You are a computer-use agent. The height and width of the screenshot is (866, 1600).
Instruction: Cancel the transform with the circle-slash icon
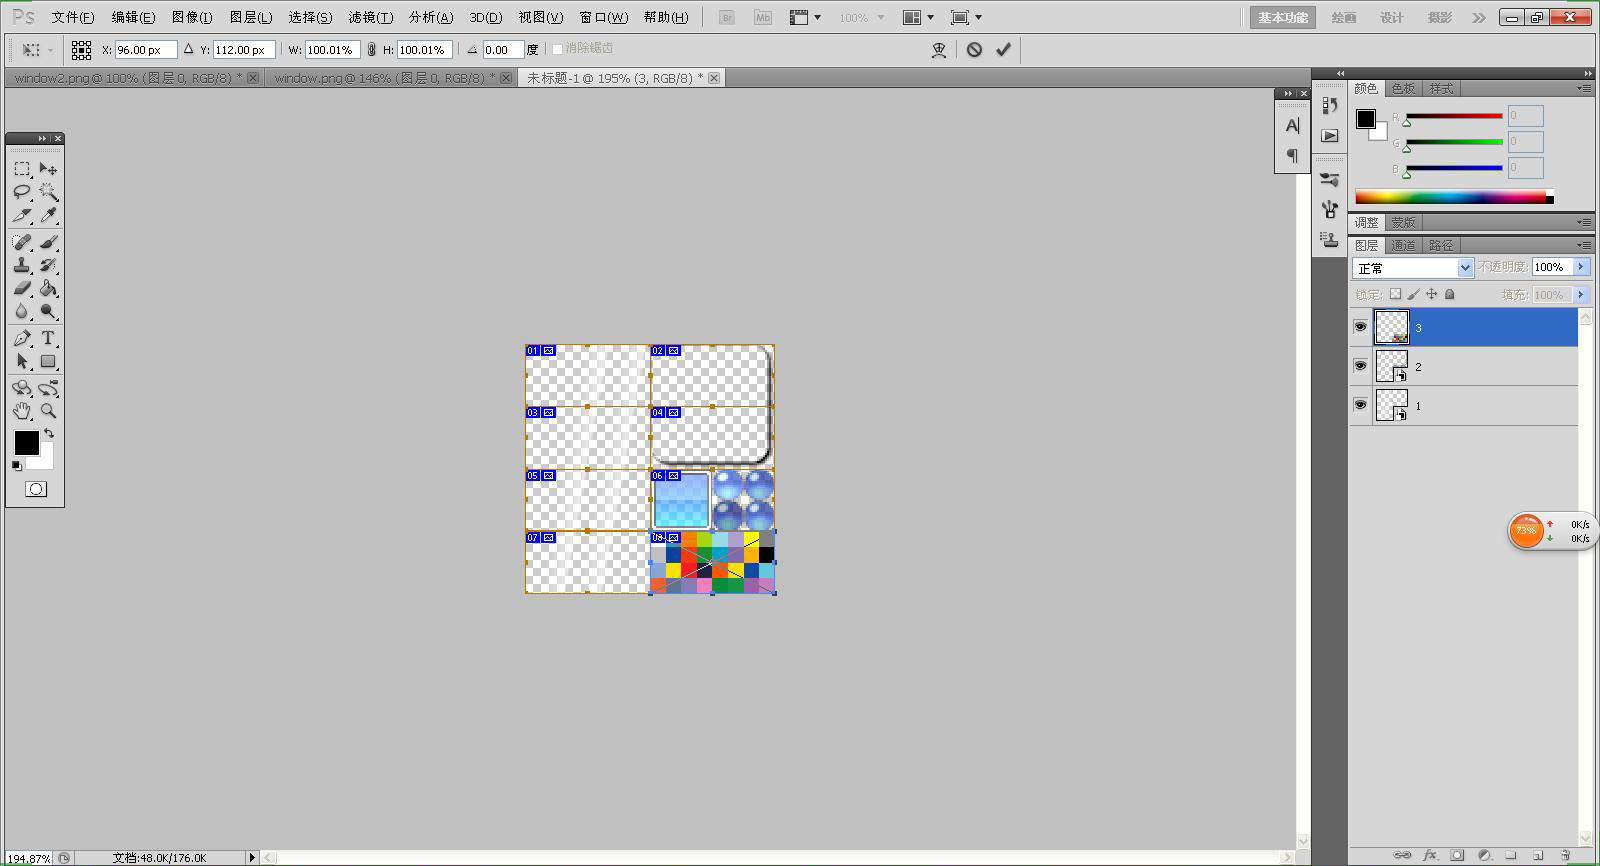pos(974,49)
